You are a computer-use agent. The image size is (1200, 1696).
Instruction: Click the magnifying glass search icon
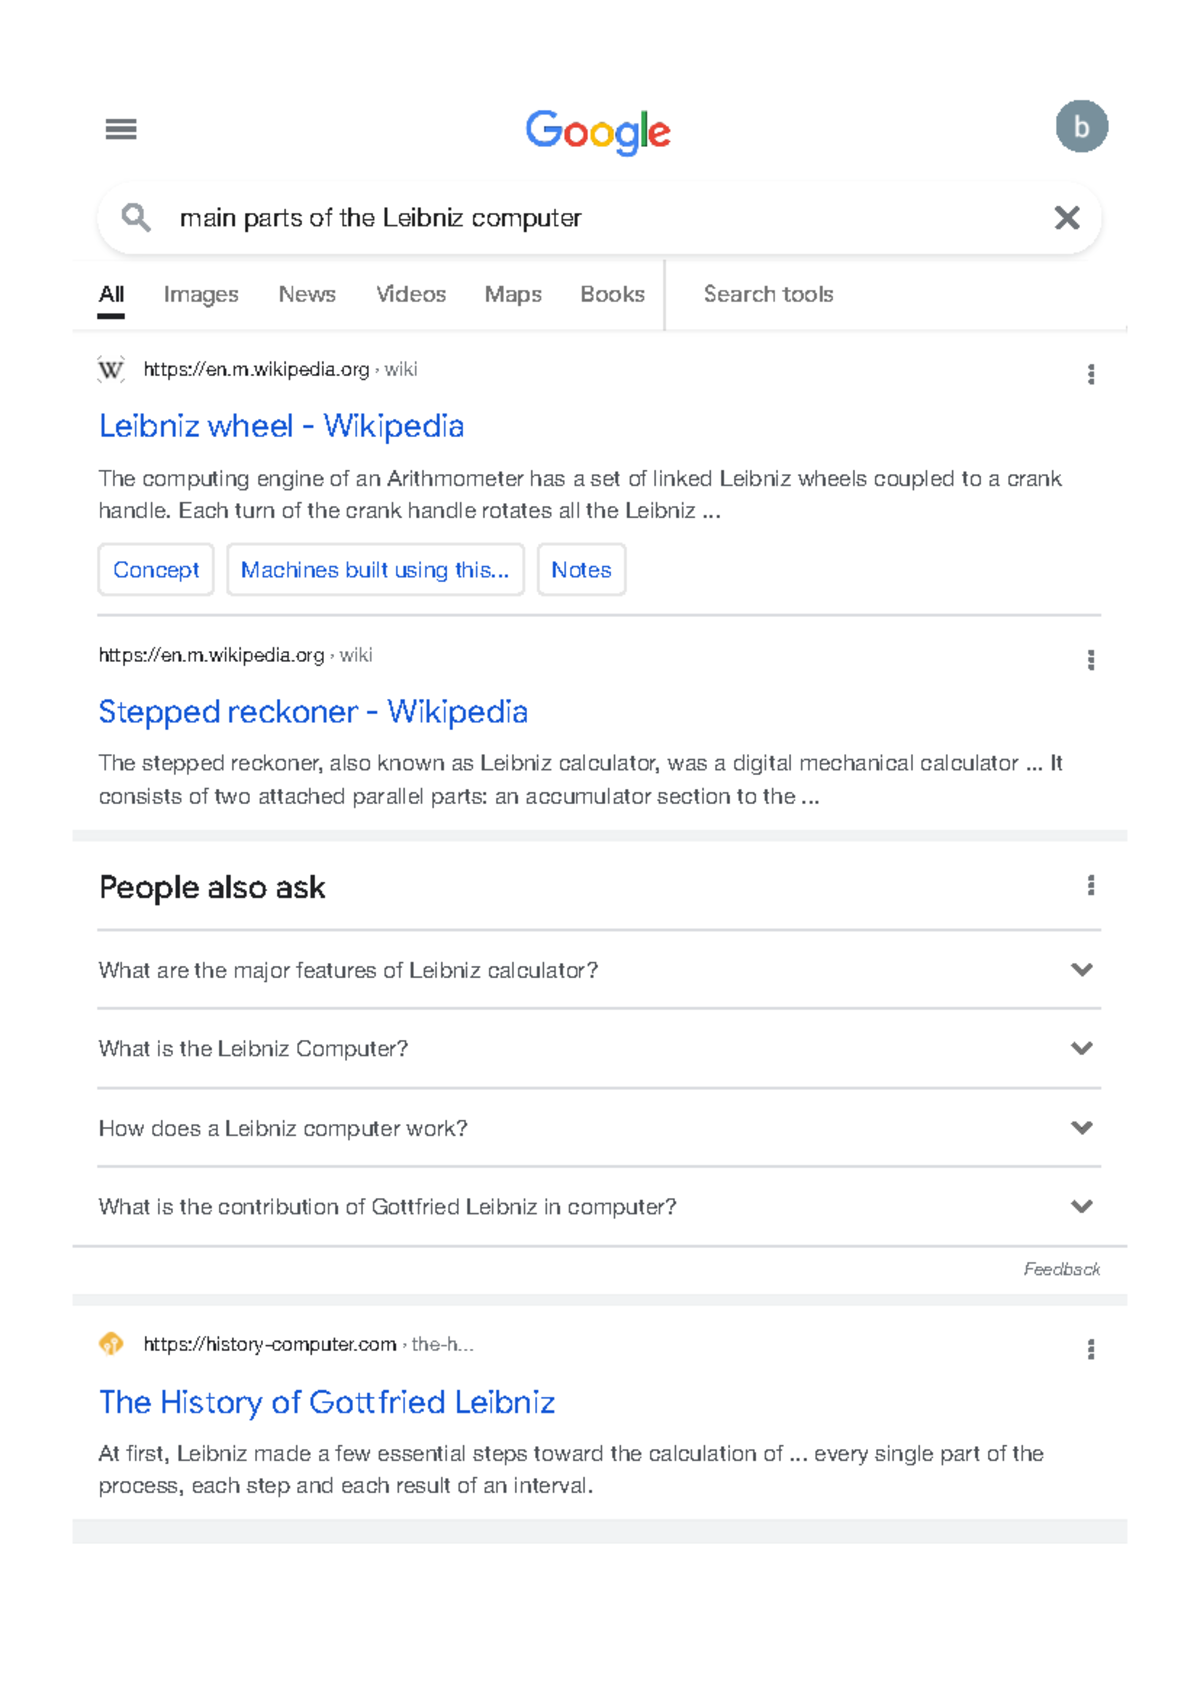pyautogui.click(x=136, y=217)
